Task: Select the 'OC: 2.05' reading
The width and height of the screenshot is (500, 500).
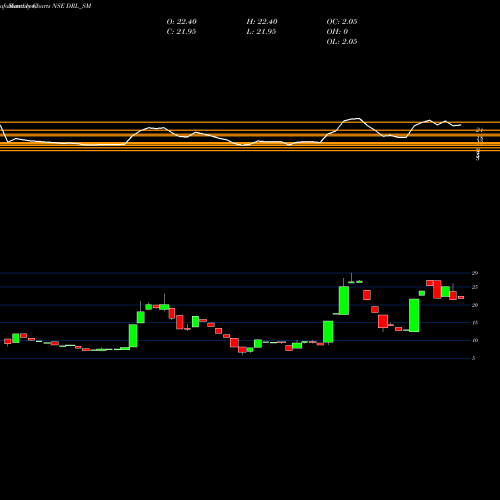Action: (342, 22)
